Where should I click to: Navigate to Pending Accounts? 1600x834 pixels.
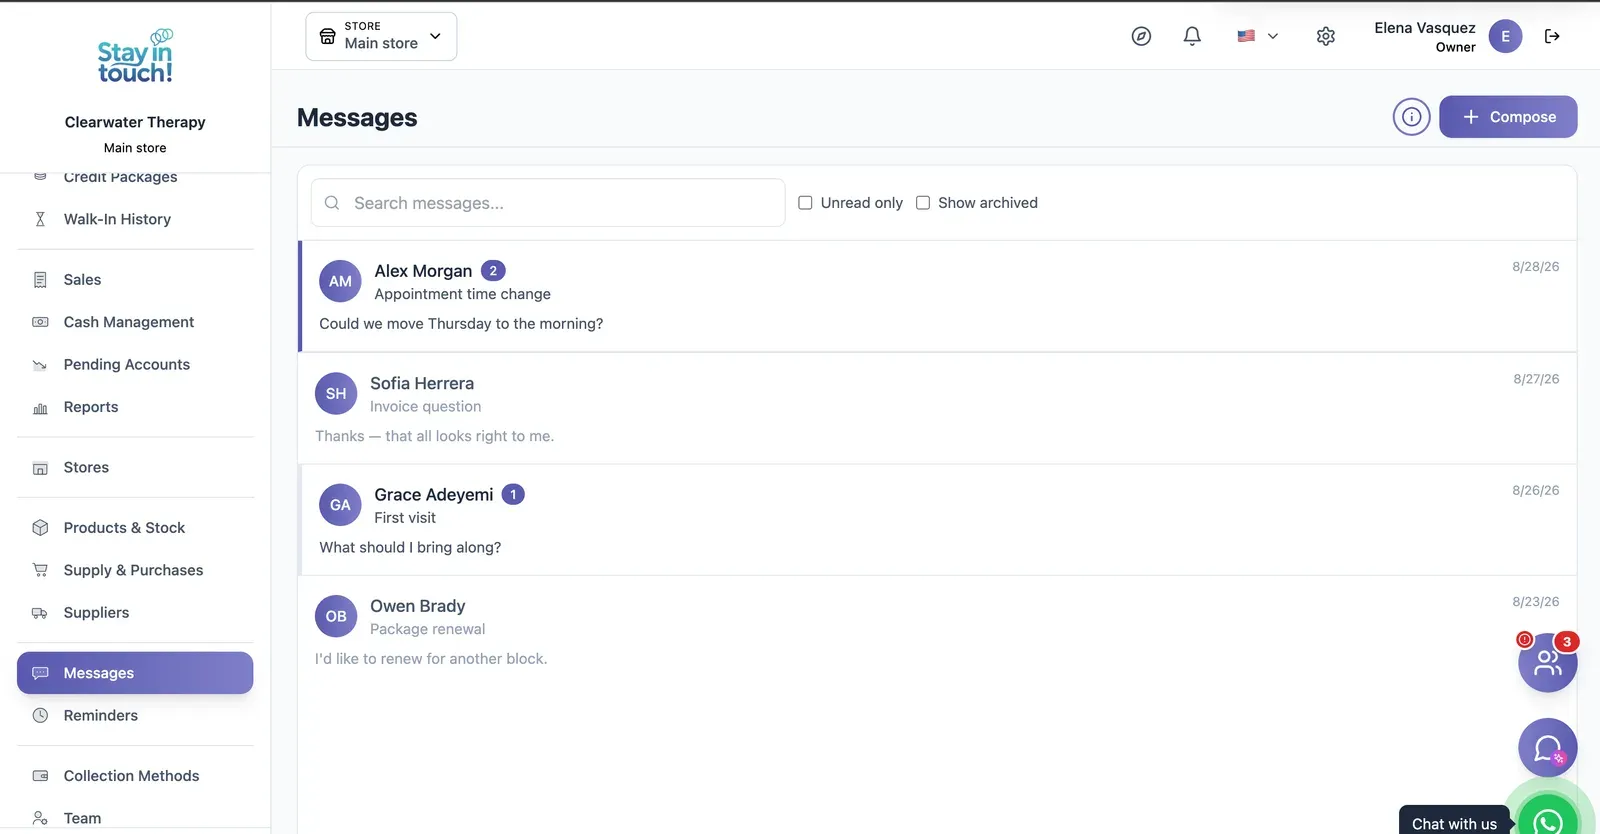[135, 365]
